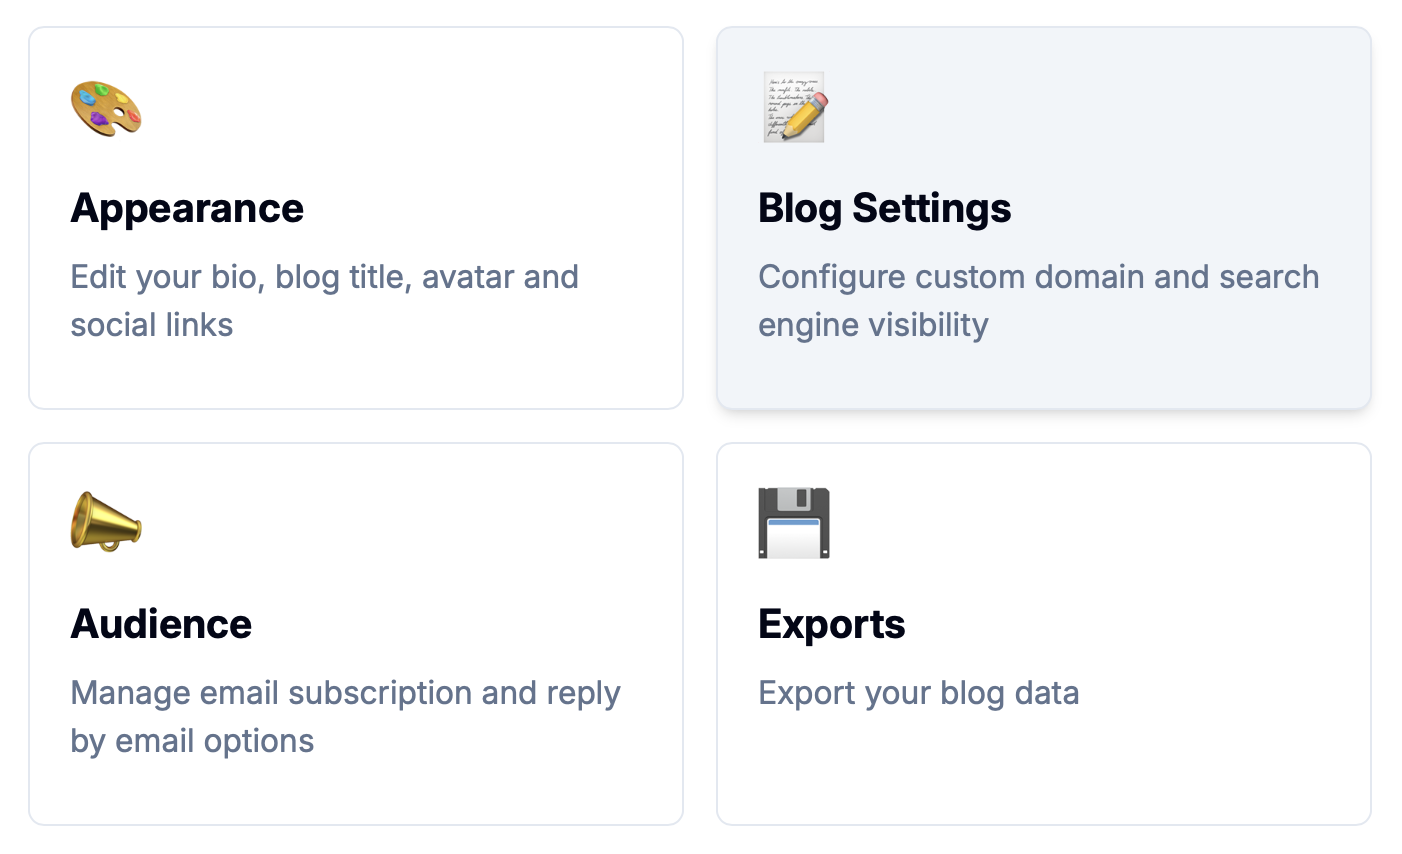Click blank area below Exports description
This screenshot has height=854, width=1402.
click(1040, 770)
